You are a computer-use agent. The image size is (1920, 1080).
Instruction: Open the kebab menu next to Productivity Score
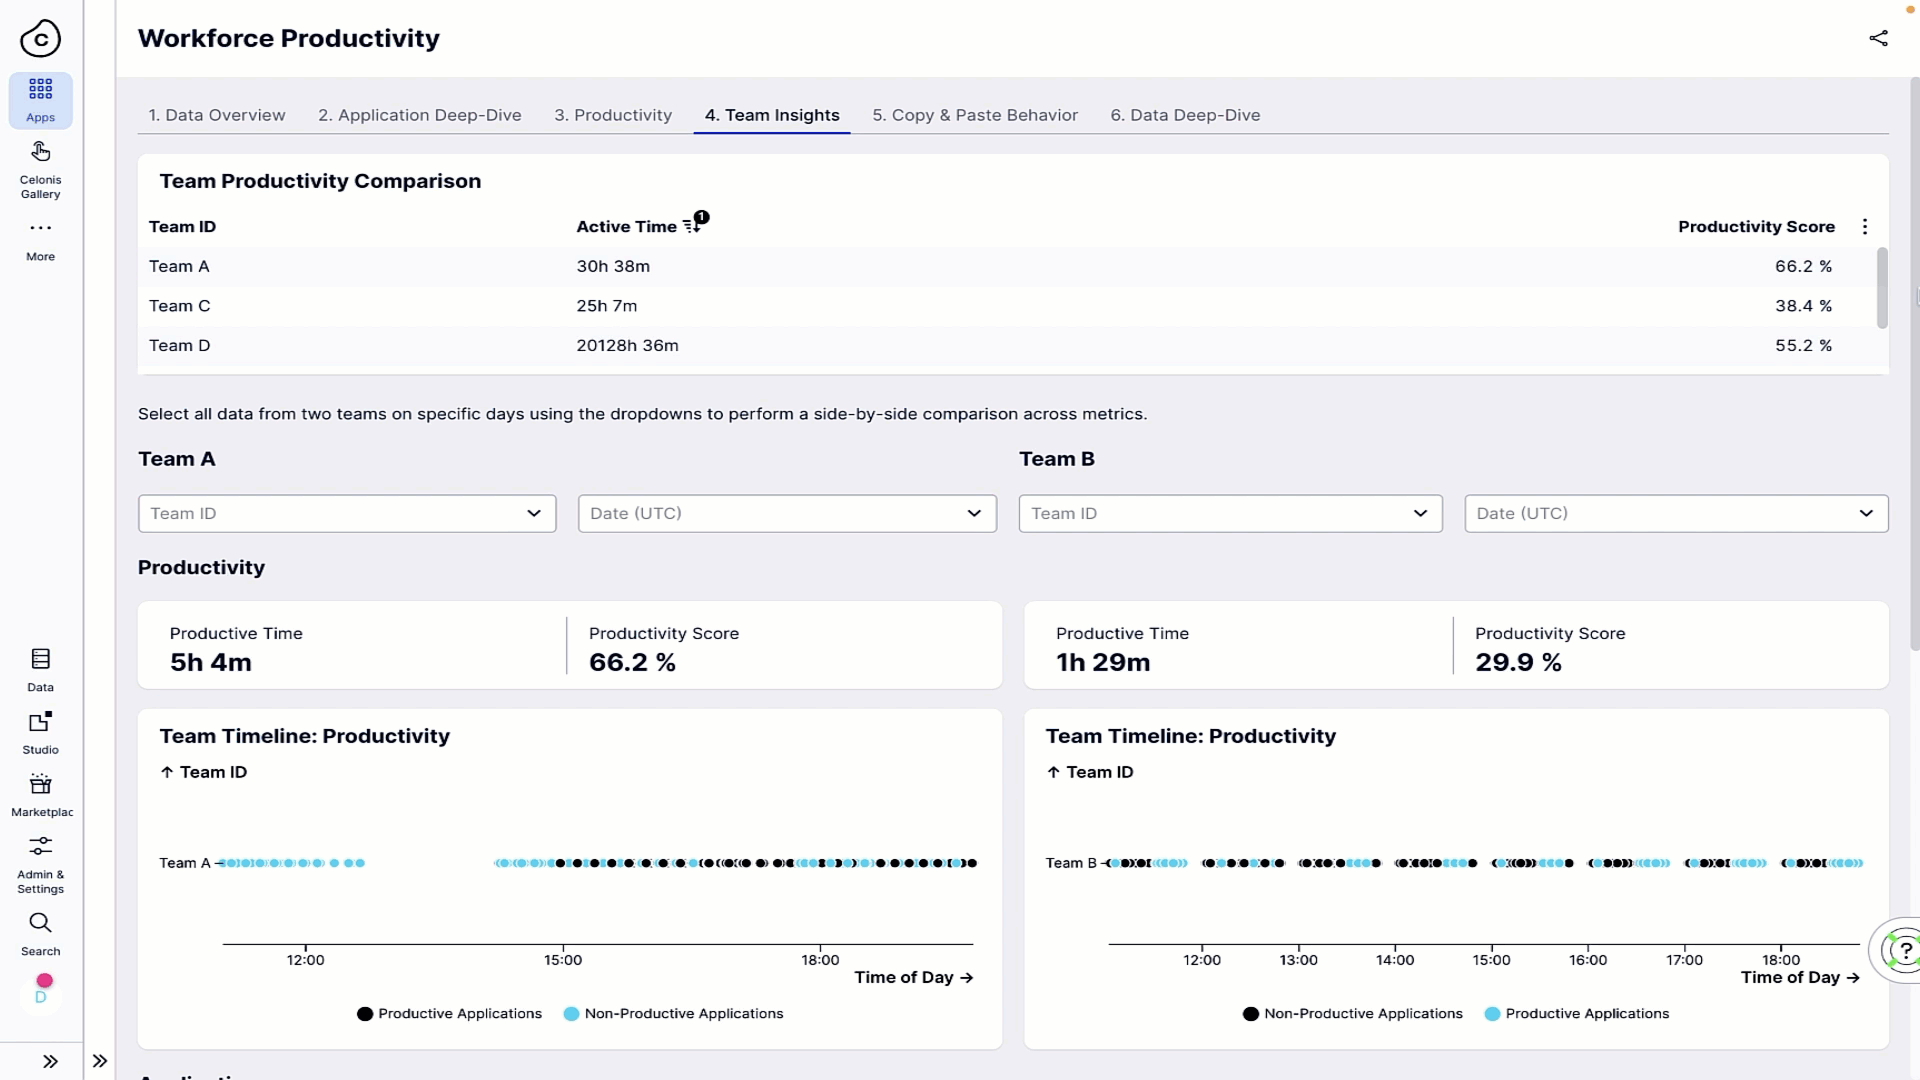coord(1865,226)
